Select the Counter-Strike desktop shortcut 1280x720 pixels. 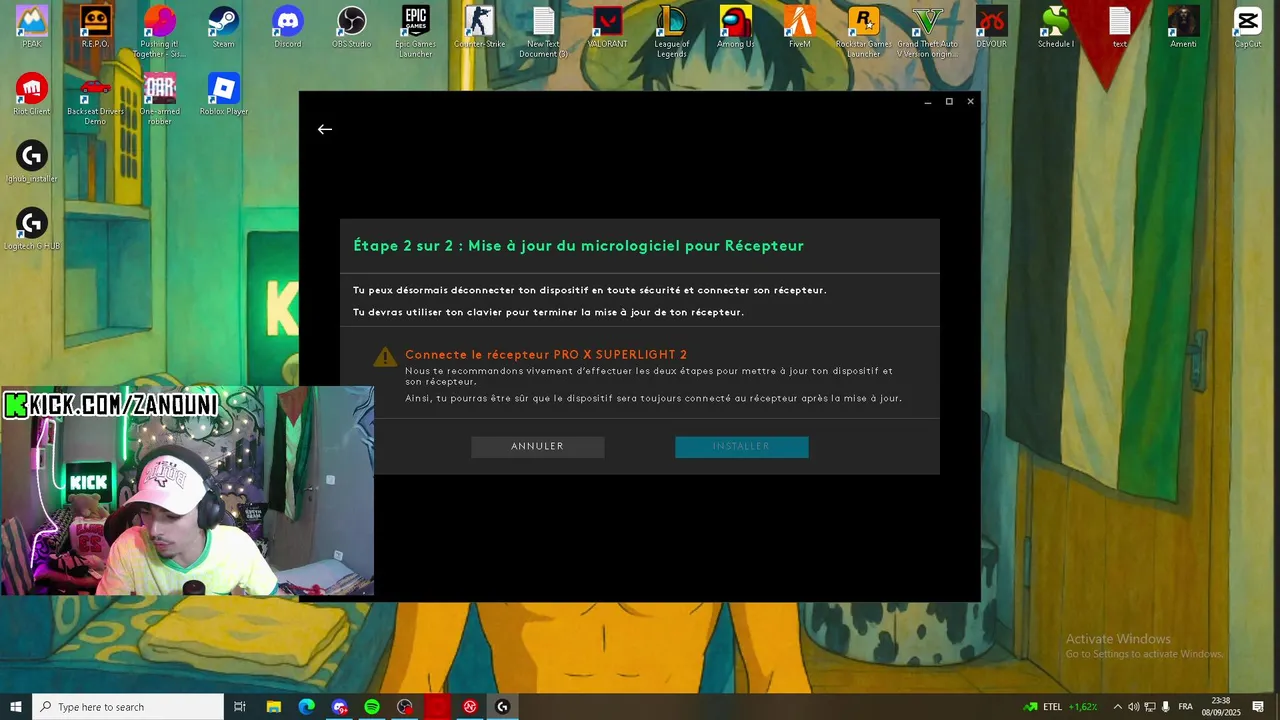coord(480,27)
